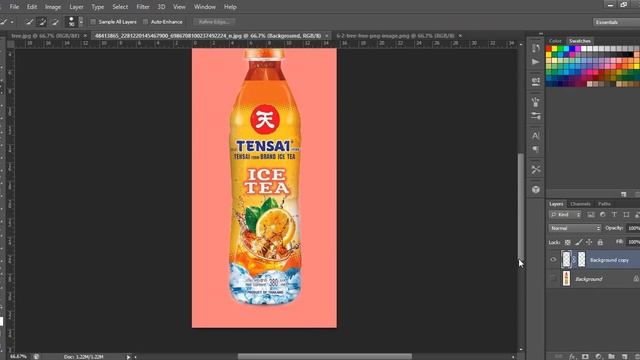Open the tool preset picker arrow
The width and height of the screenshot is (640, 360).
[x=12, y=22]
